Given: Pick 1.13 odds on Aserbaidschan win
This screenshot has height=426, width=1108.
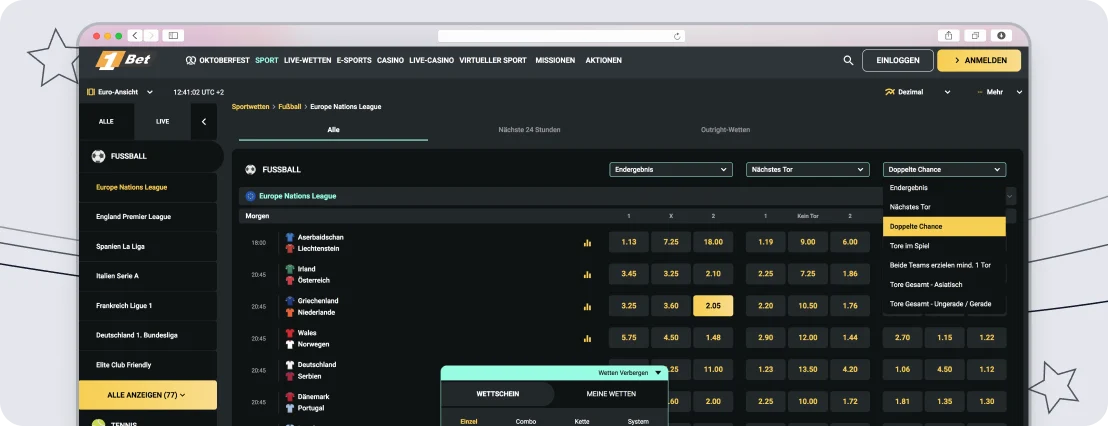Looking at the screenshot, I should tap(628, 242).
